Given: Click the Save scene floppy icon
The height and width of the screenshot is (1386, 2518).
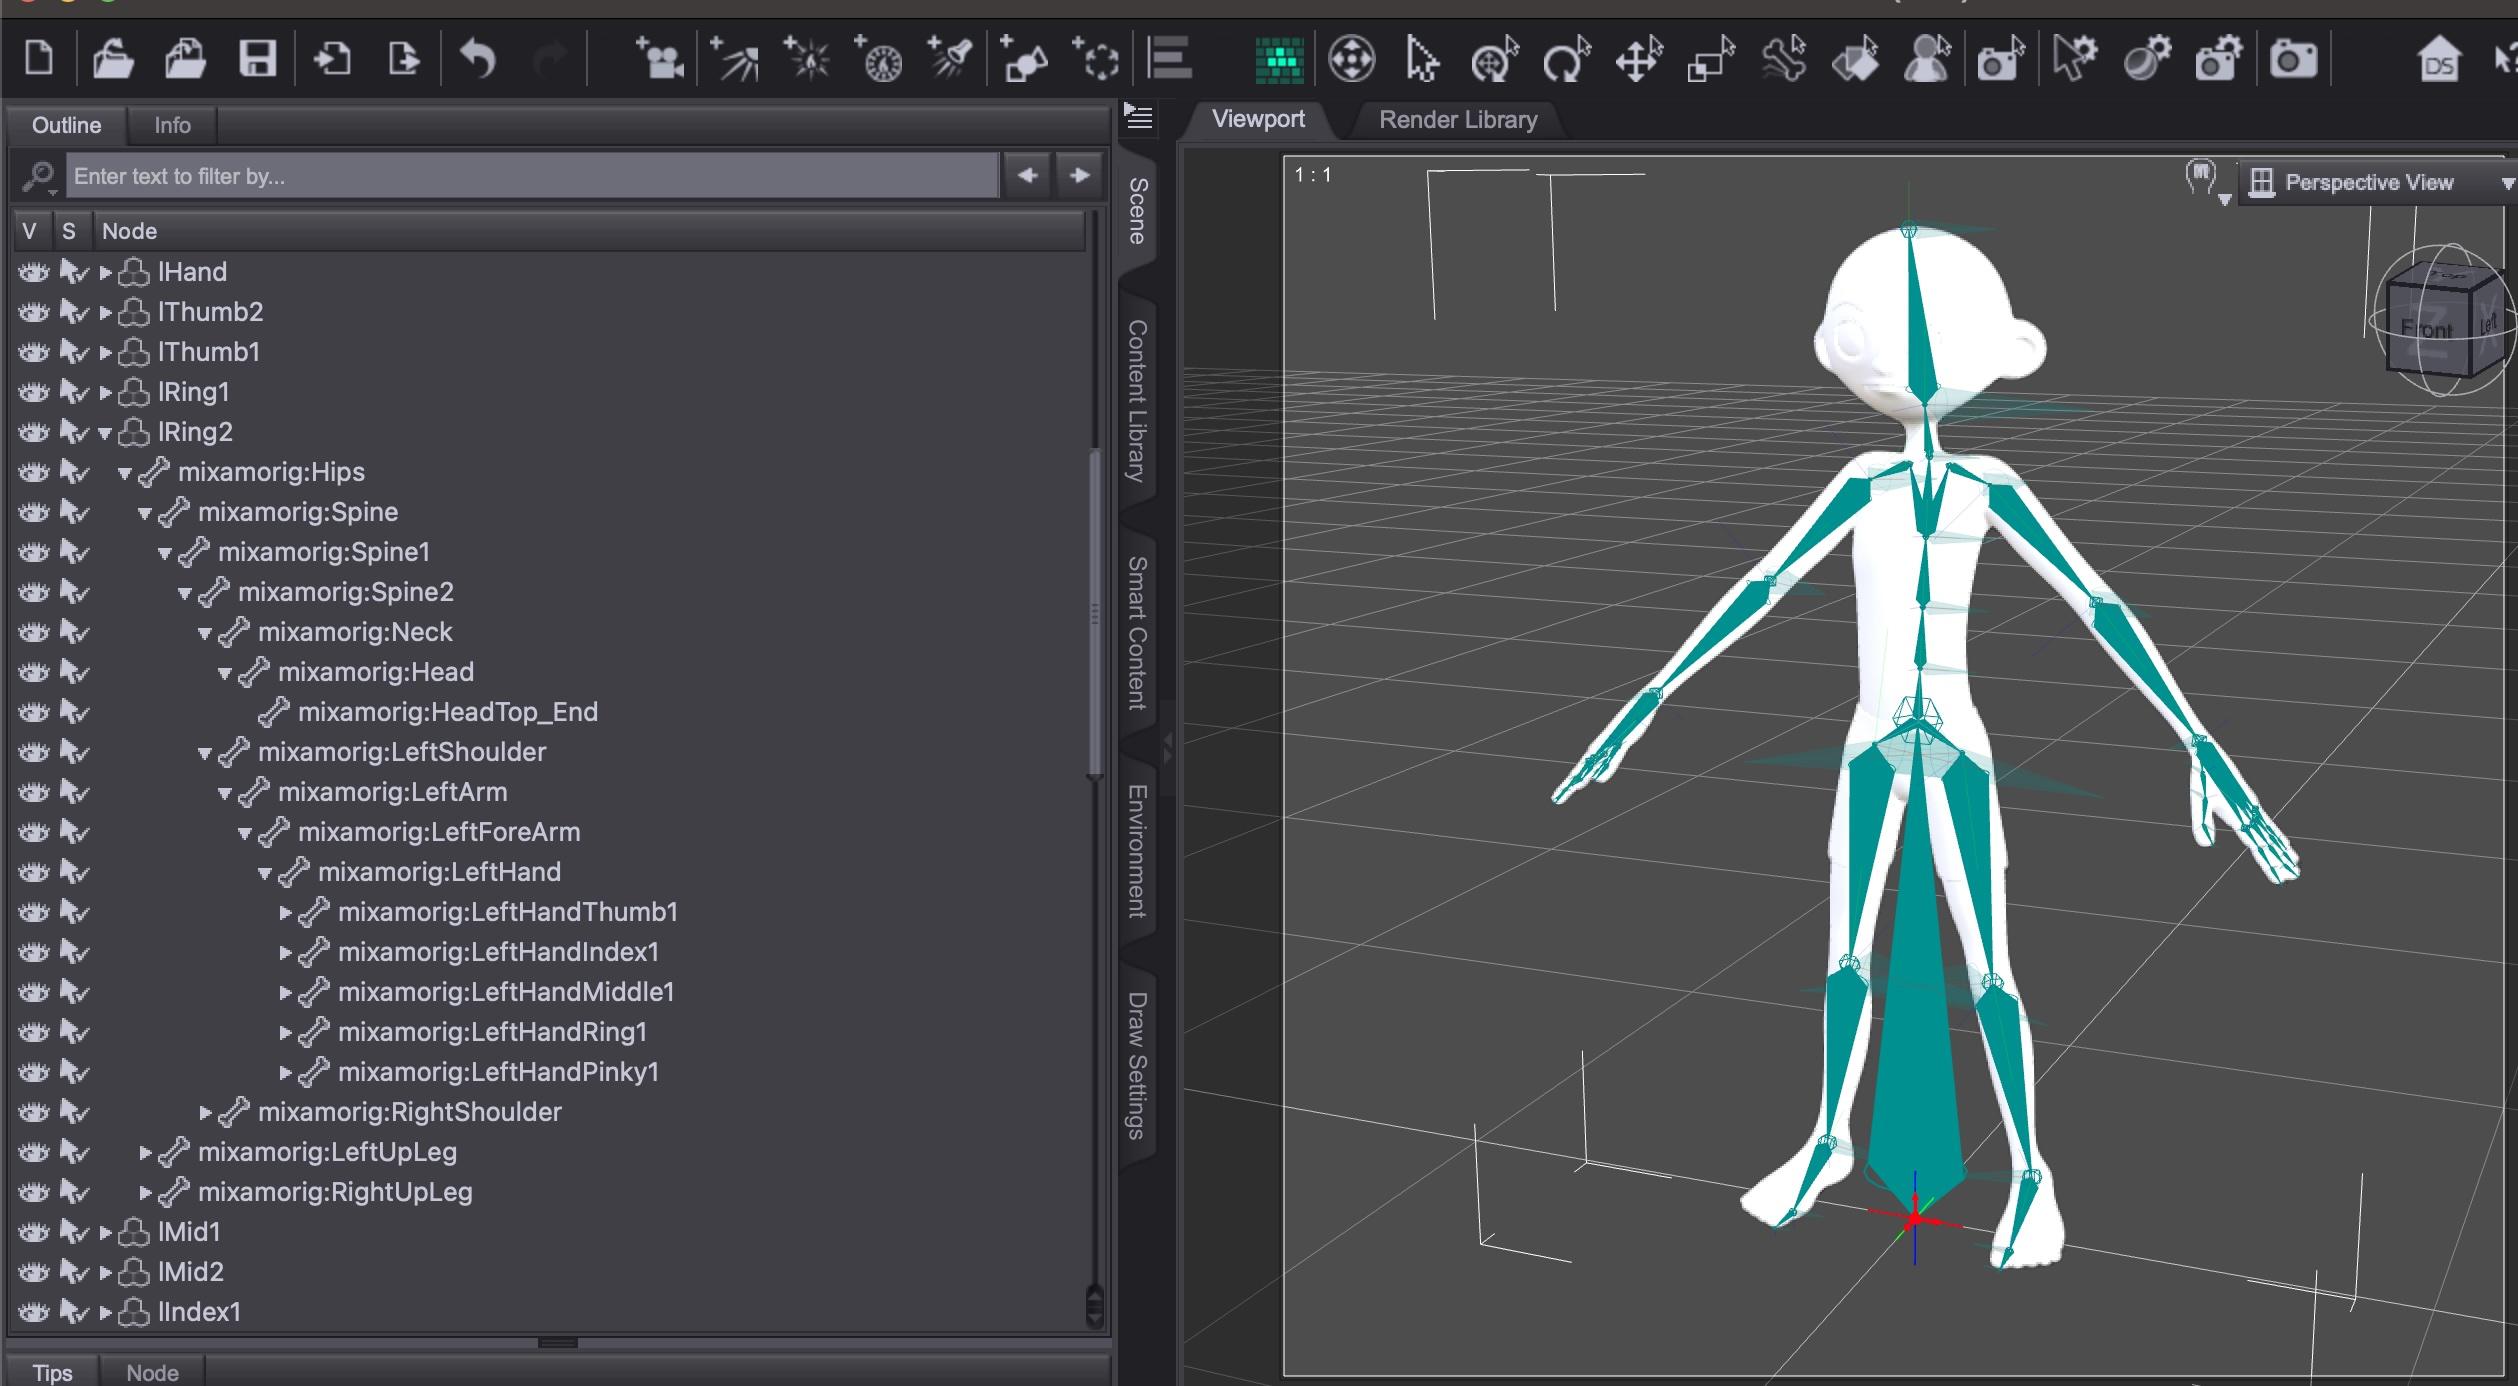Looking at the screenshot, I should tap(257, 59).
